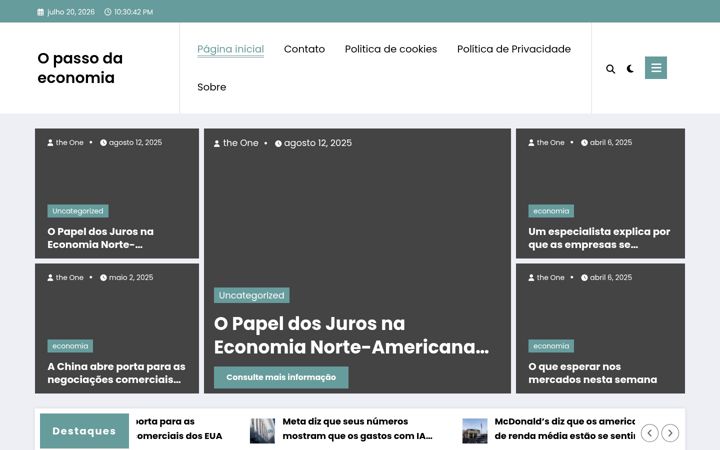Click economia tag on China article card

coord(70,346)
